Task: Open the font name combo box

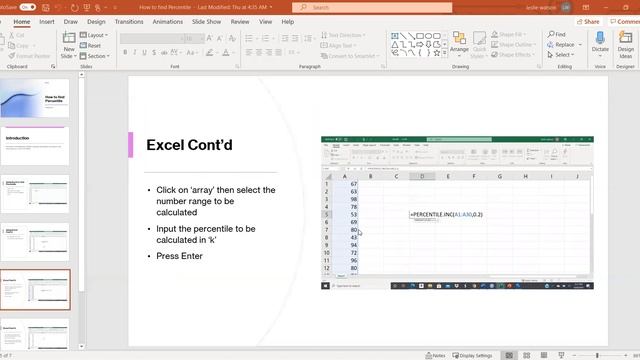Action: click(151, 38)
